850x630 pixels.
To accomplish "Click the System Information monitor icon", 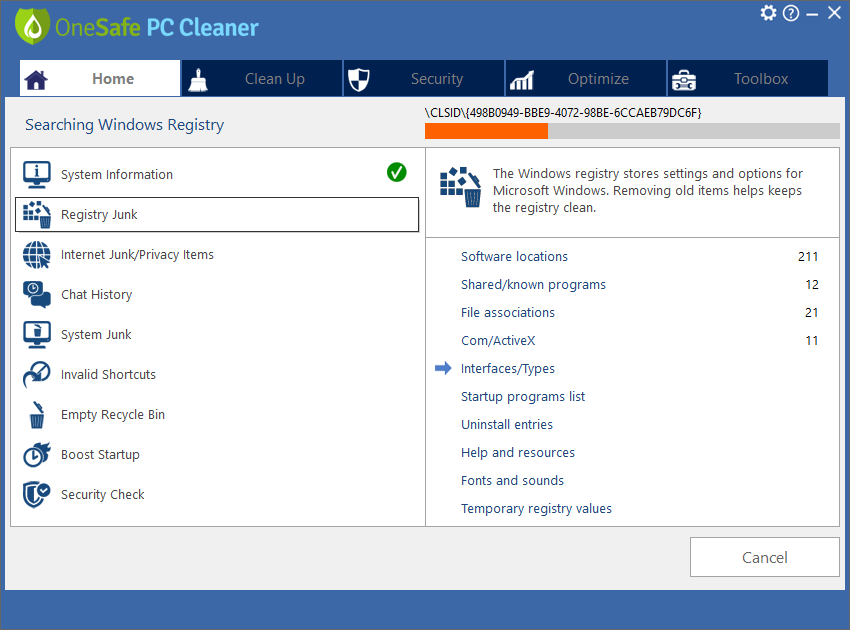I will pyautogui.click(x=37, y=175).
